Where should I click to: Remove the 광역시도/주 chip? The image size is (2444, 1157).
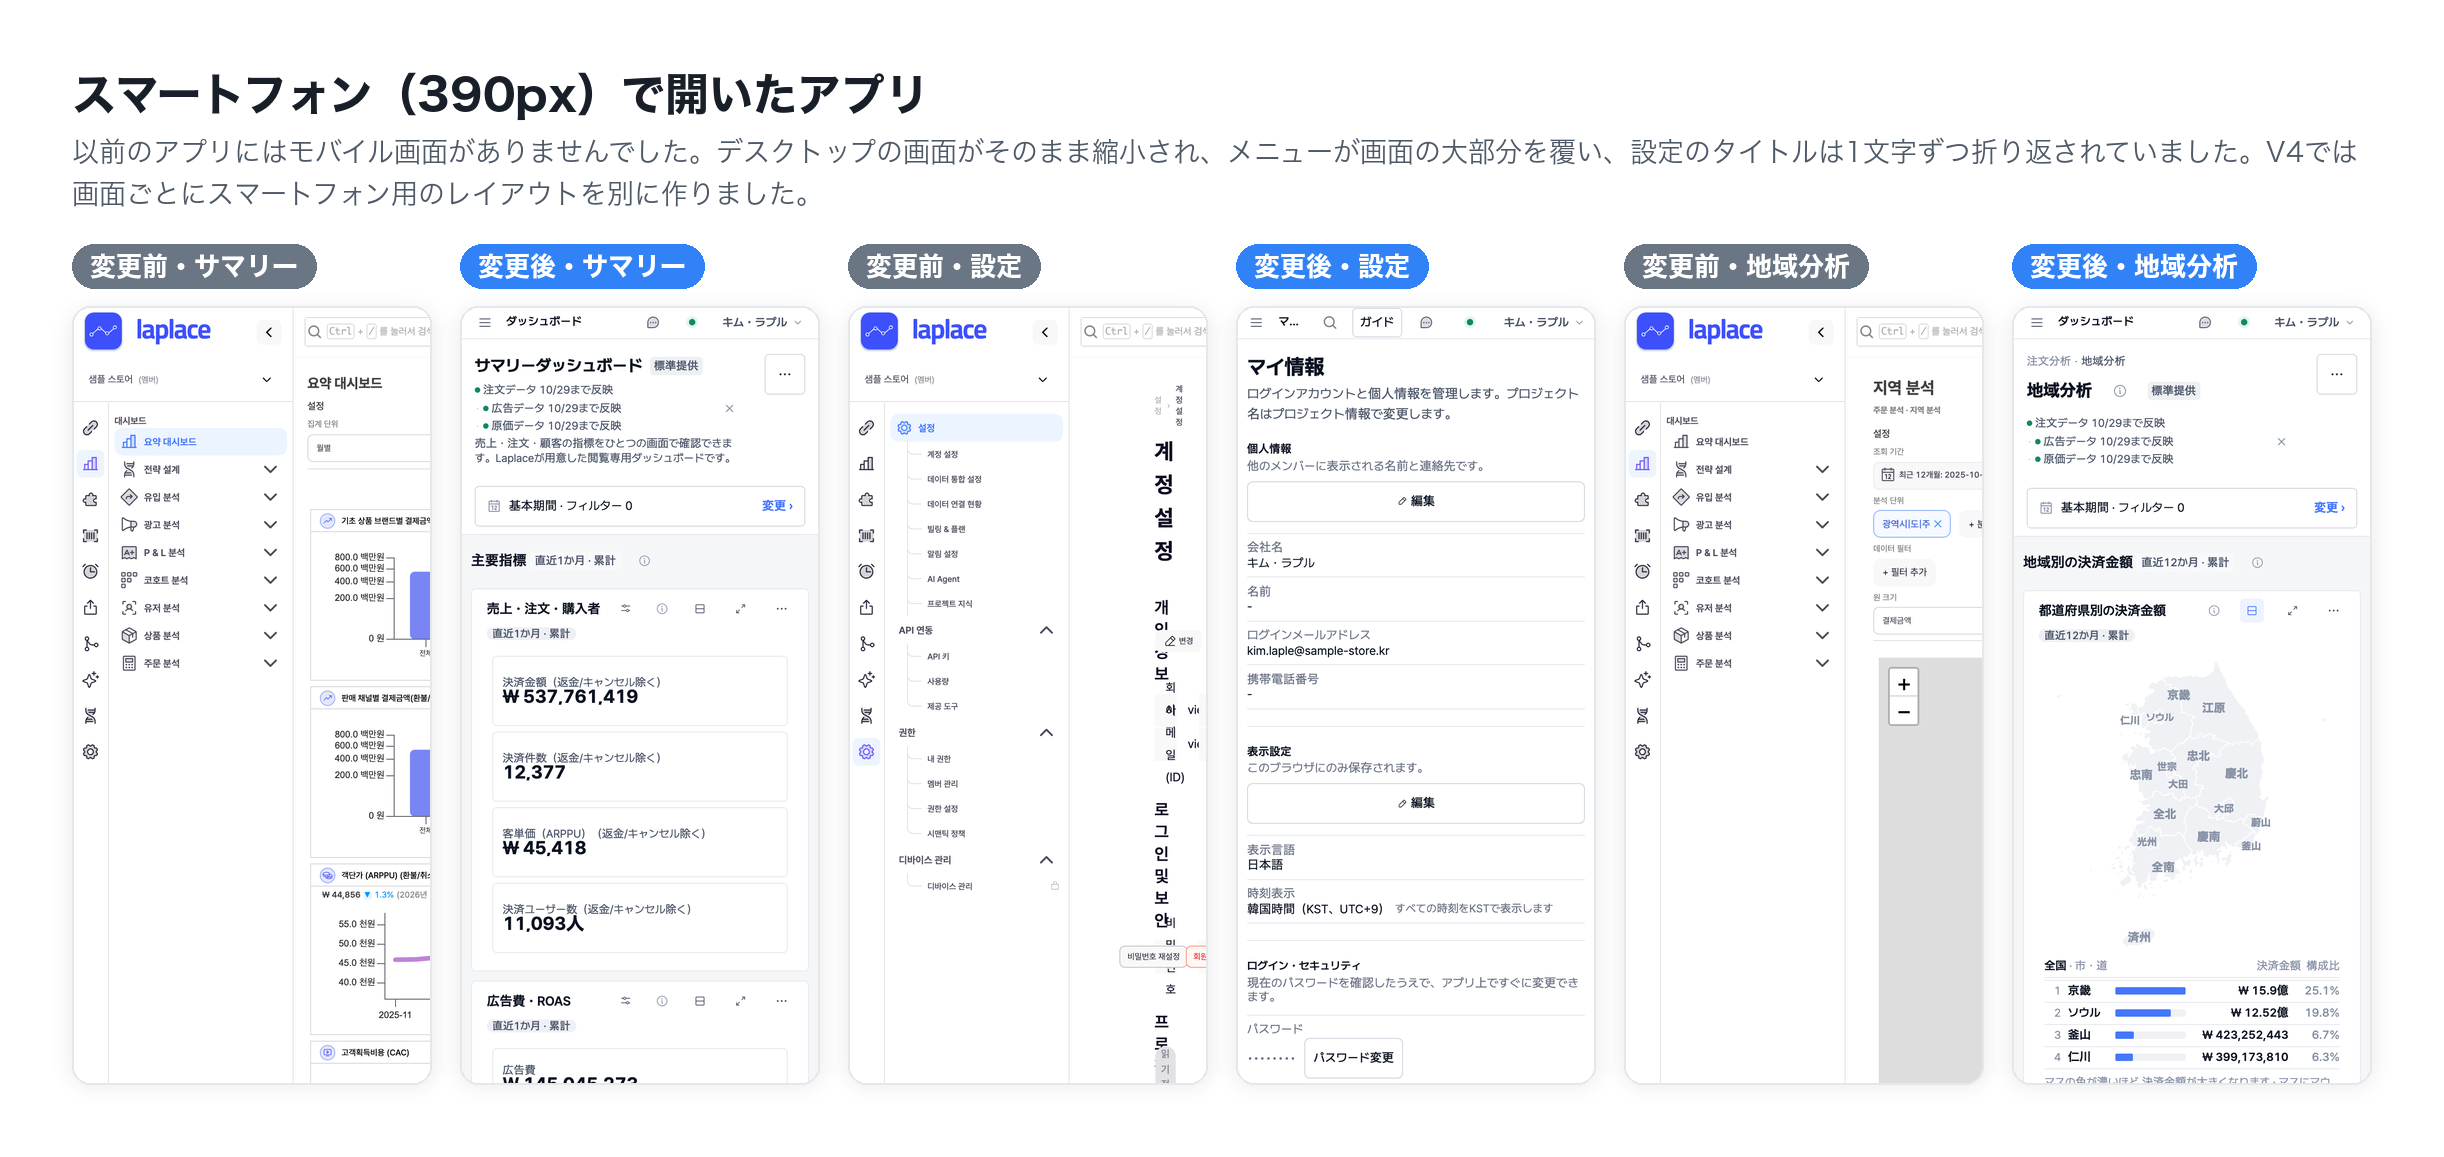pos(1938,524)
